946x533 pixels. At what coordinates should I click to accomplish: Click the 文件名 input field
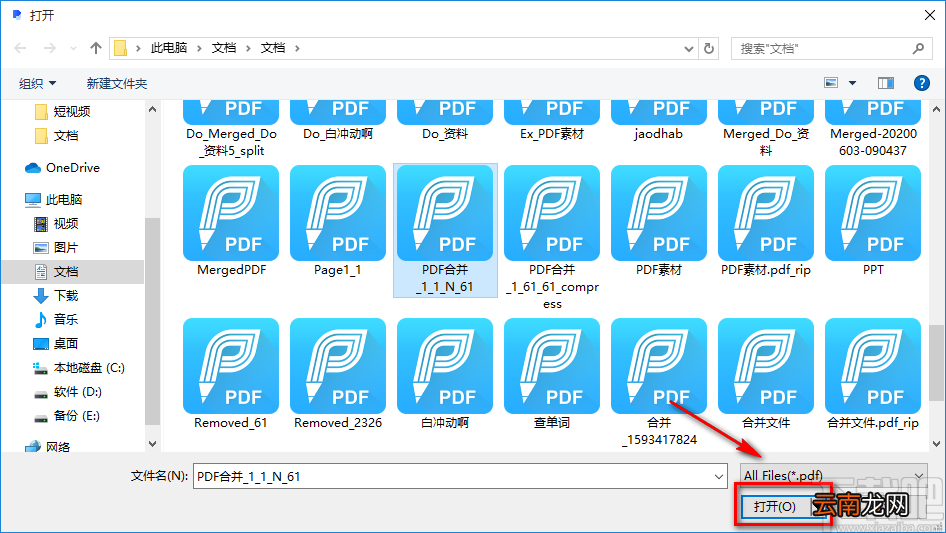[453, 476]
